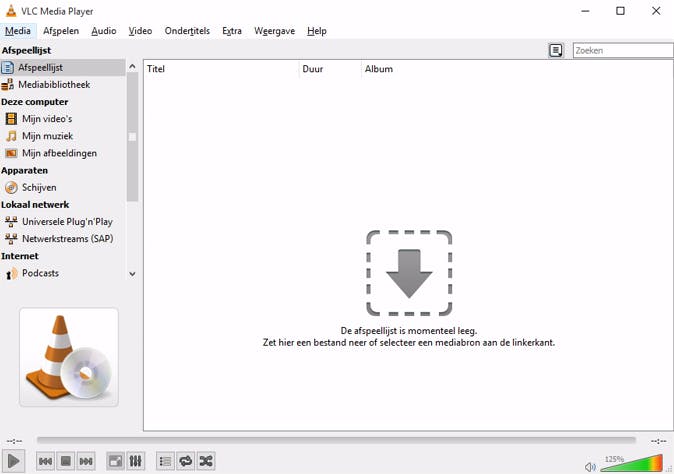Open the Ondertitels menu
The height and width of the screenshot is (474, 674).
tap(187, 31)
